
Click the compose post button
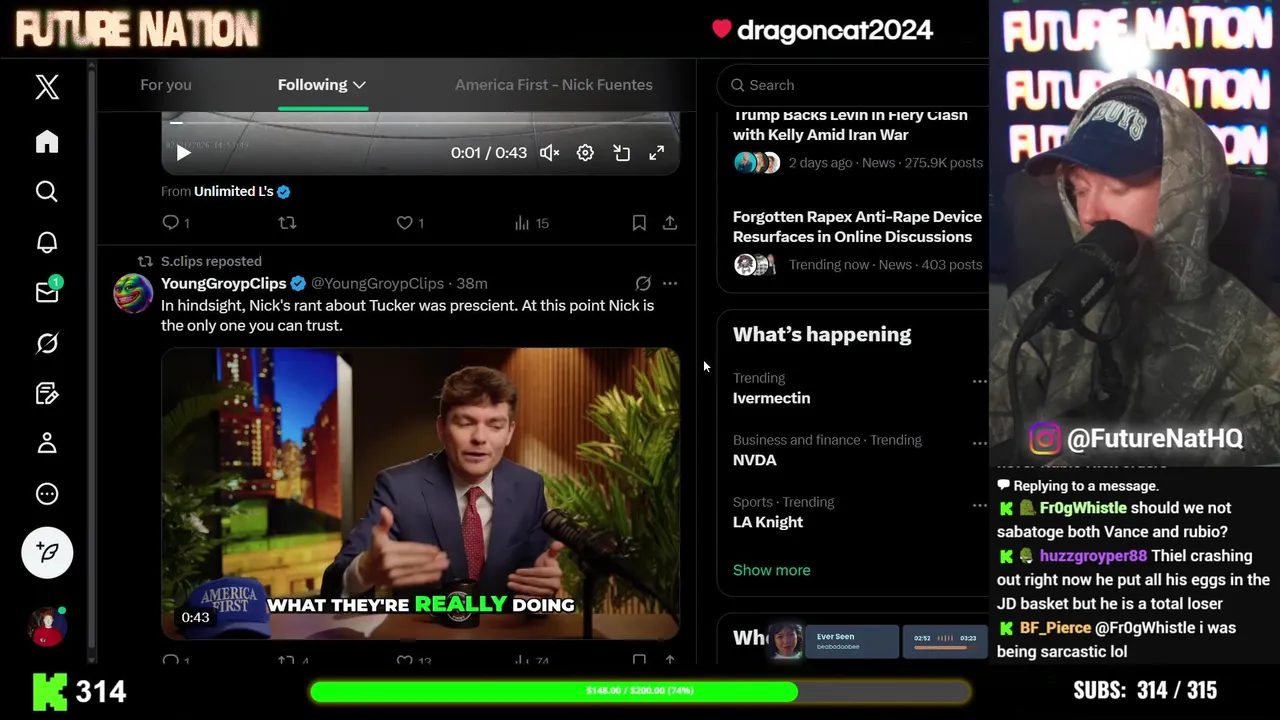tap(47, 552)
